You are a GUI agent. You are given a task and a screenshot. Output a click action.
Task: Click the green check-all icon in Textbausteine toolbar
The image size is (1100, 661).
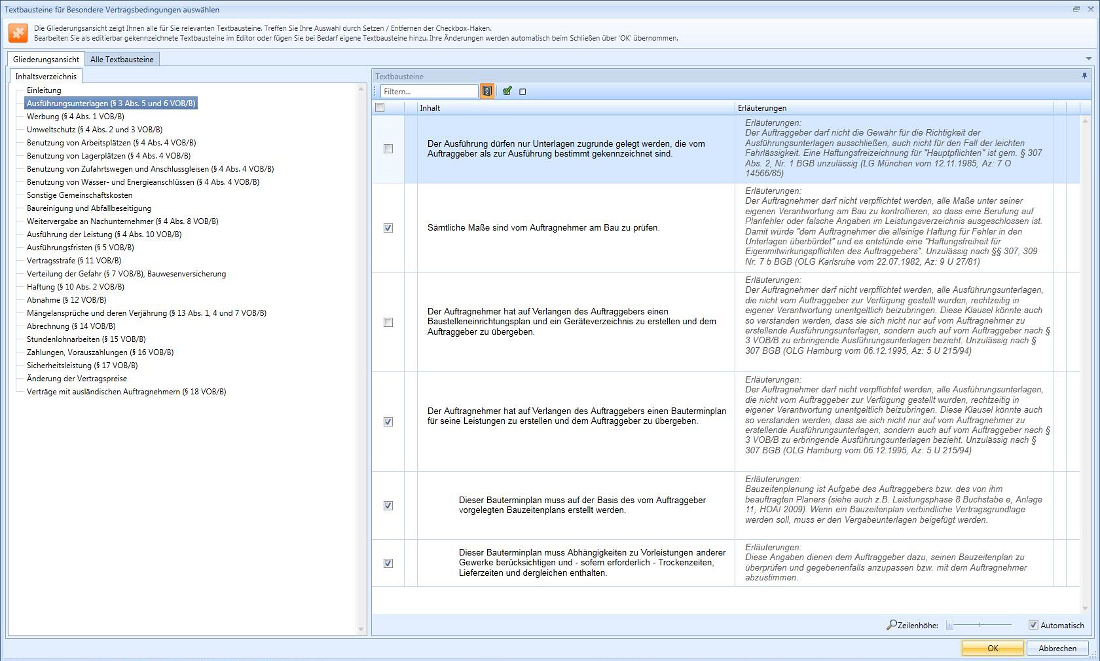pyautogui.click(x=508, y=91)
